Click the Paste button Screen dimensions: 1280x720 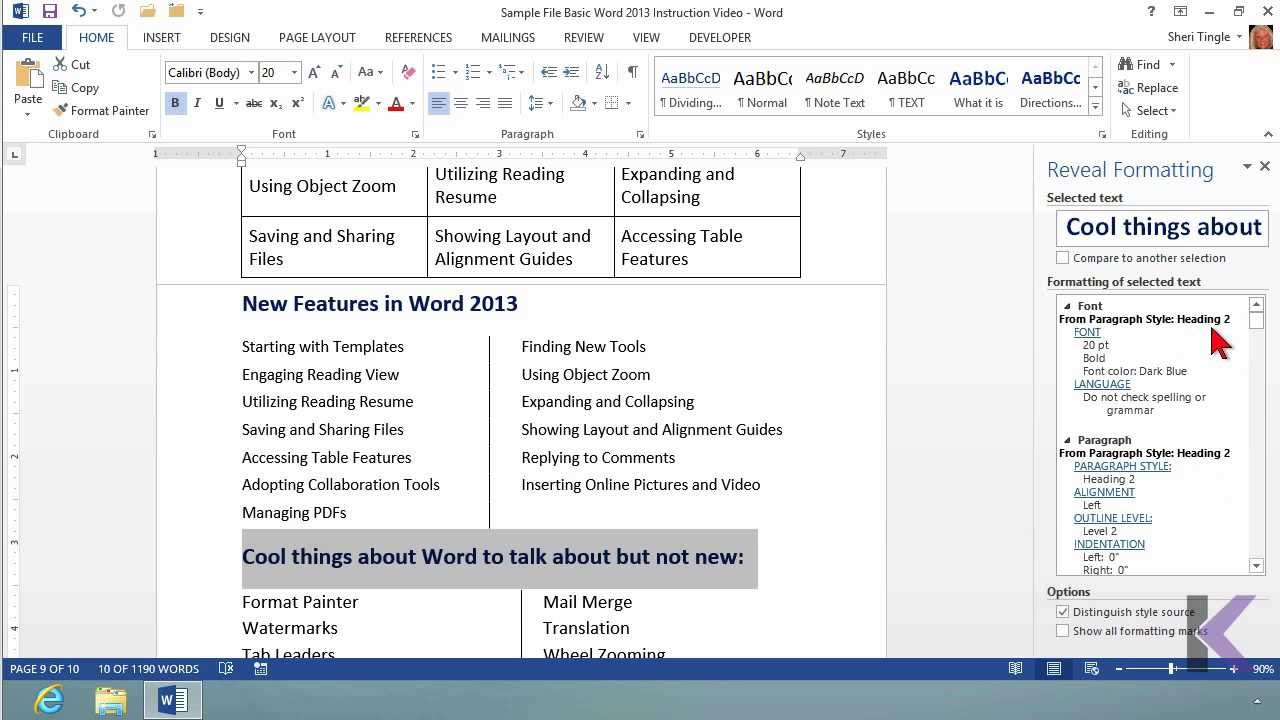(x=28, y=82)
